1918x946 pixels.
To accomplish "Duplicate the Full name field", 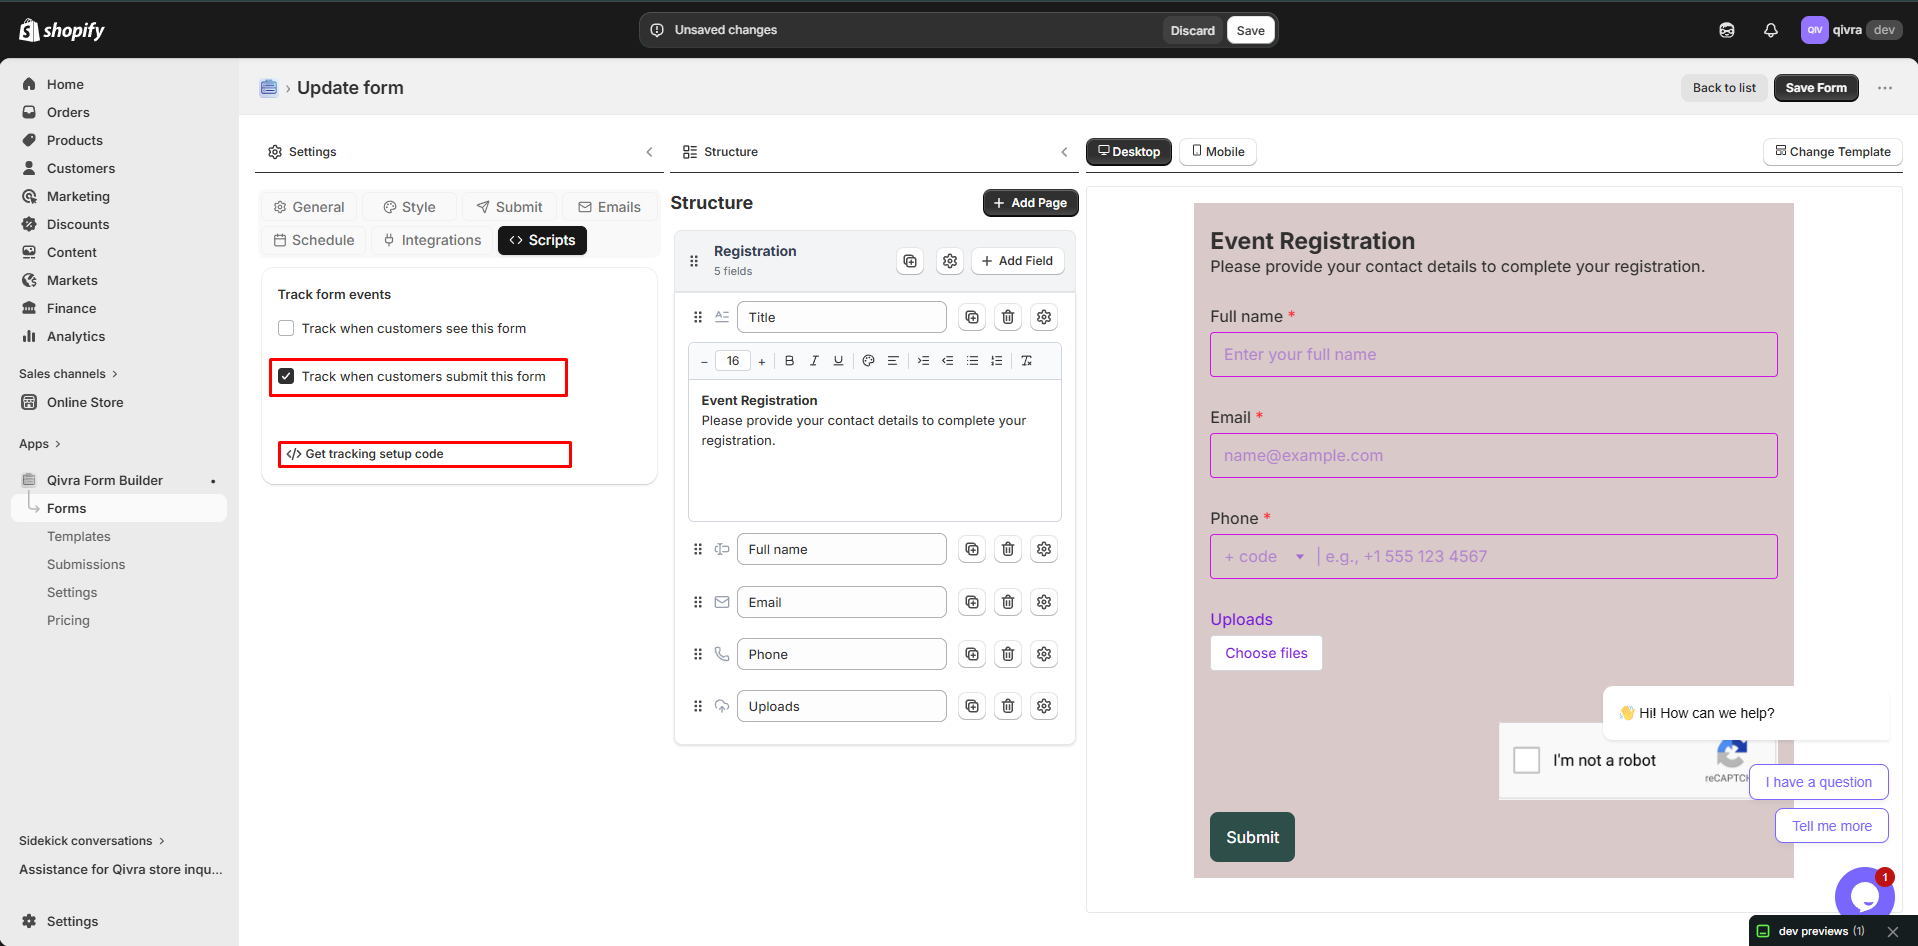I will click(x=972, y=549).
